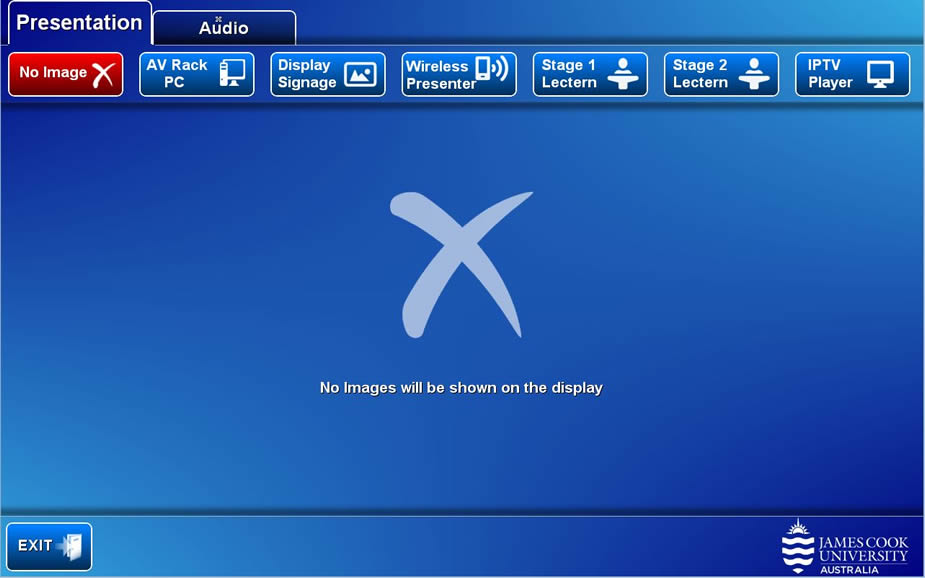
Task: Click the 'No Images will be shown' message
Action: [x=461, y=388]
